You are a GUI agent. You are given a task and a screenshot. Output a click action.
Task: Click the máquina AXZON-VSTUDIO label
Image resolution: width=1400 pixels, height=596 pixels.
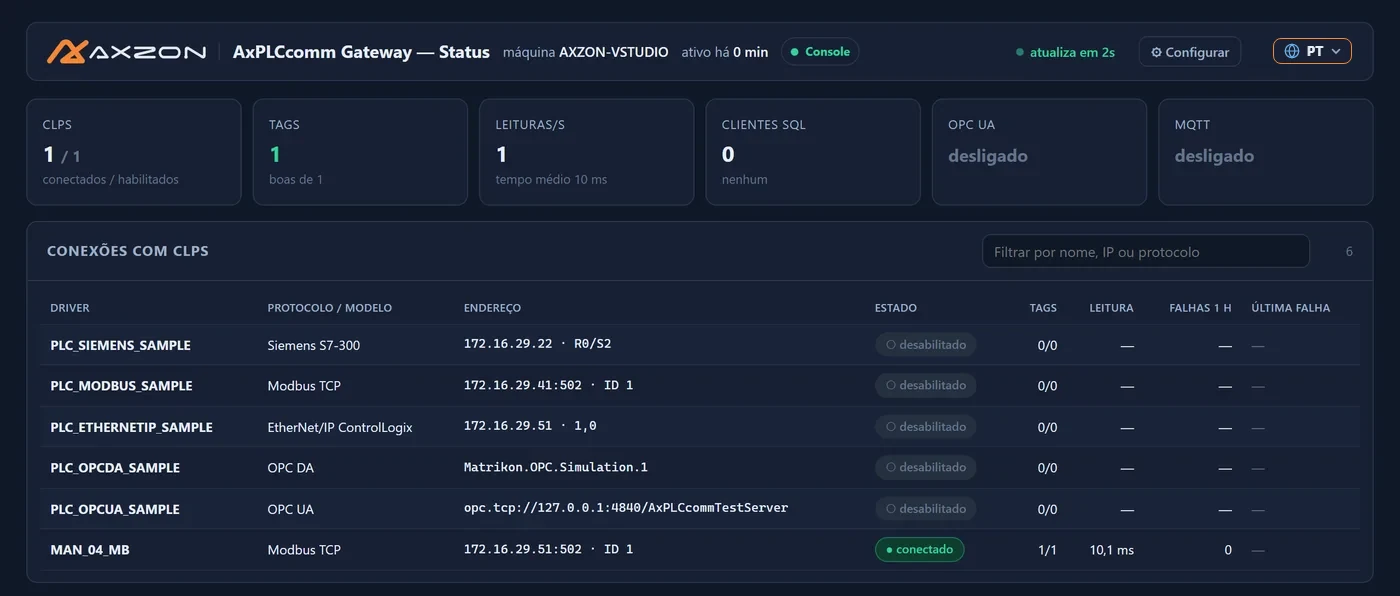(586, 52)
